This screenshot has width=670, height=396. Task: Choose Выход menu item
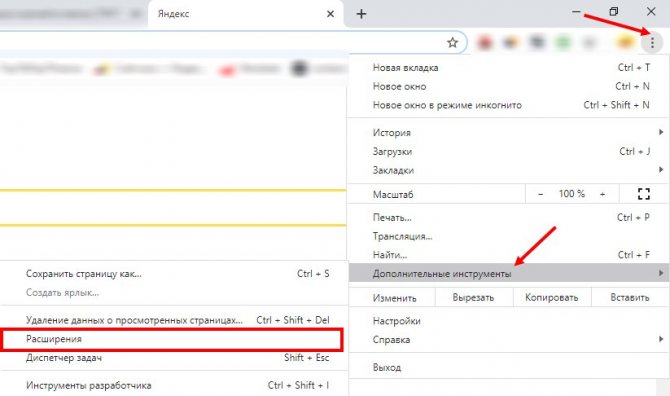(x=508, y=367)
